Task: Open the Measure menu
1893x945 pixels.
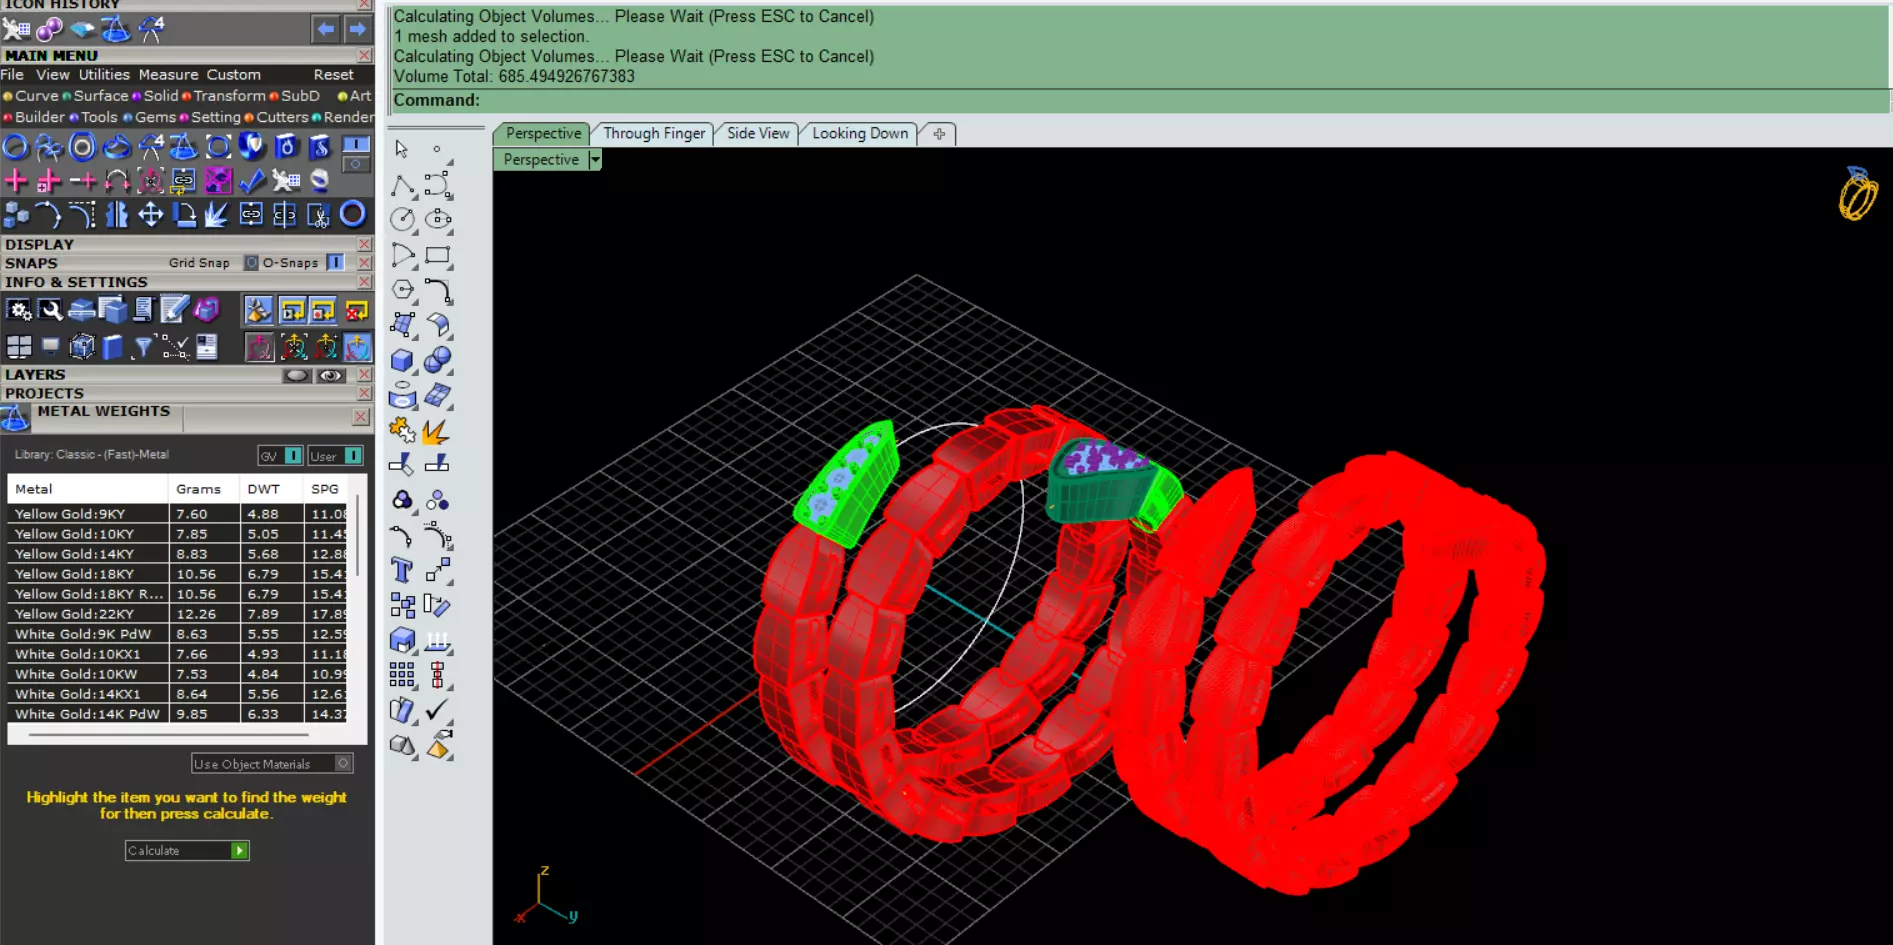Action: pyautogui.click(x=168, y=75)
